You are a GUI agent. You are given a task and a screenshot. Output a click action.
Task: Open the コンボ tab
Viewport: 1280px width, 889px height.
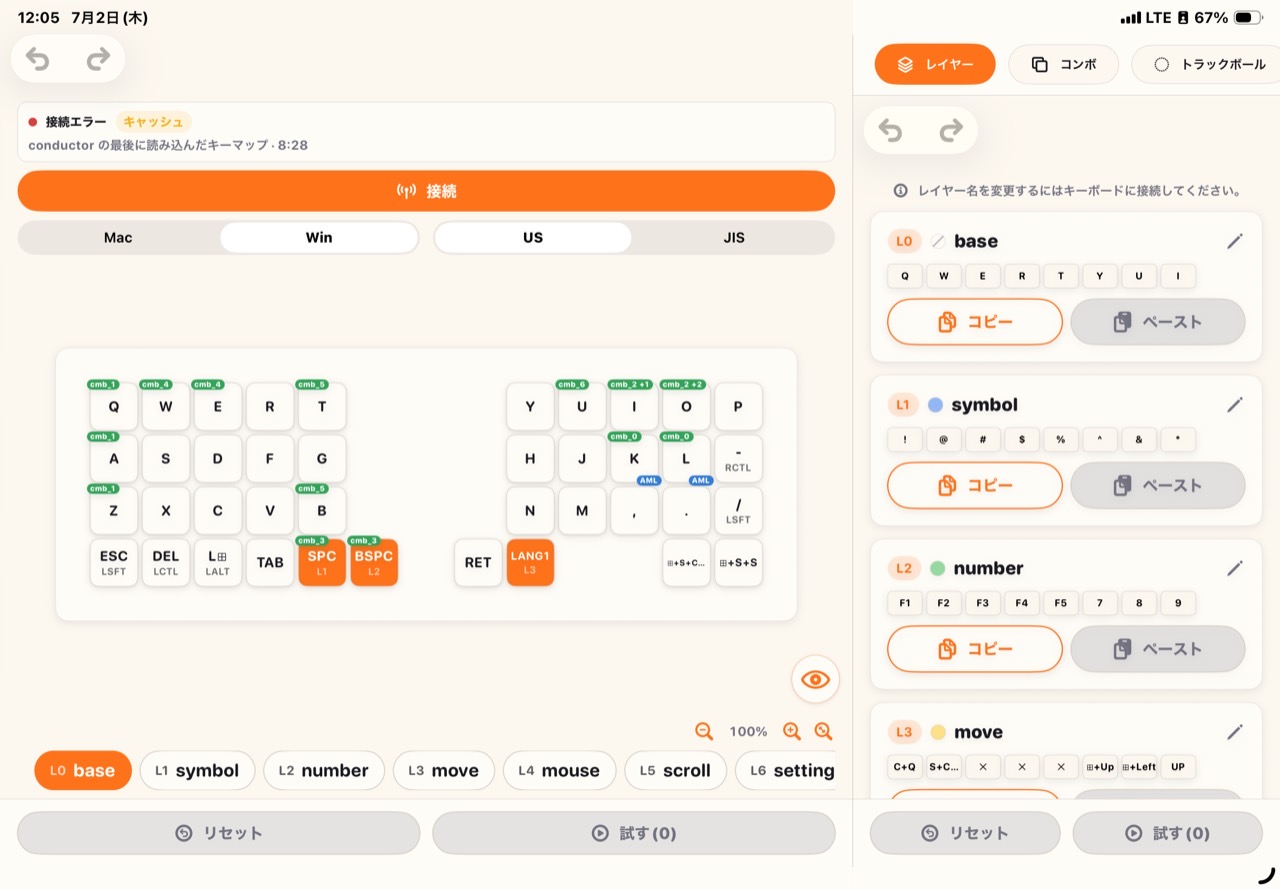tap(1063, 64)
